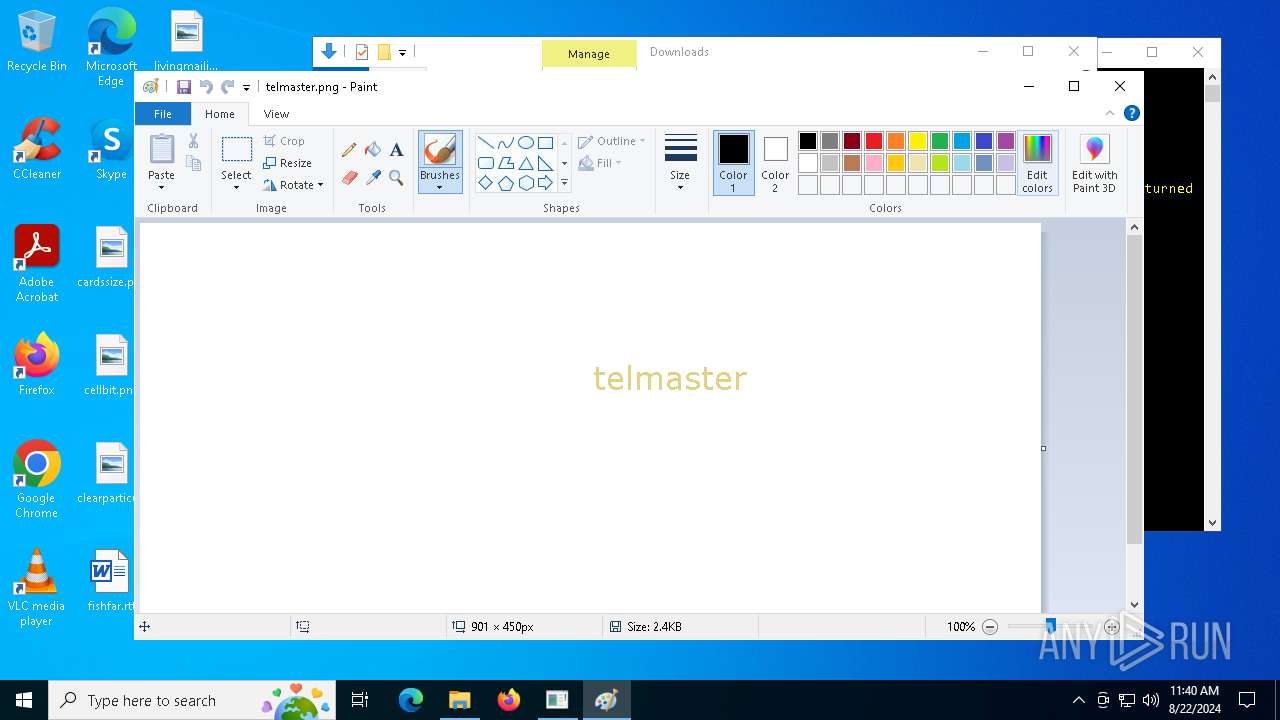The height and width of the screenshot is (720, 1280).
Task: Click the Cut scissors icon
Action: pos(194,141)
